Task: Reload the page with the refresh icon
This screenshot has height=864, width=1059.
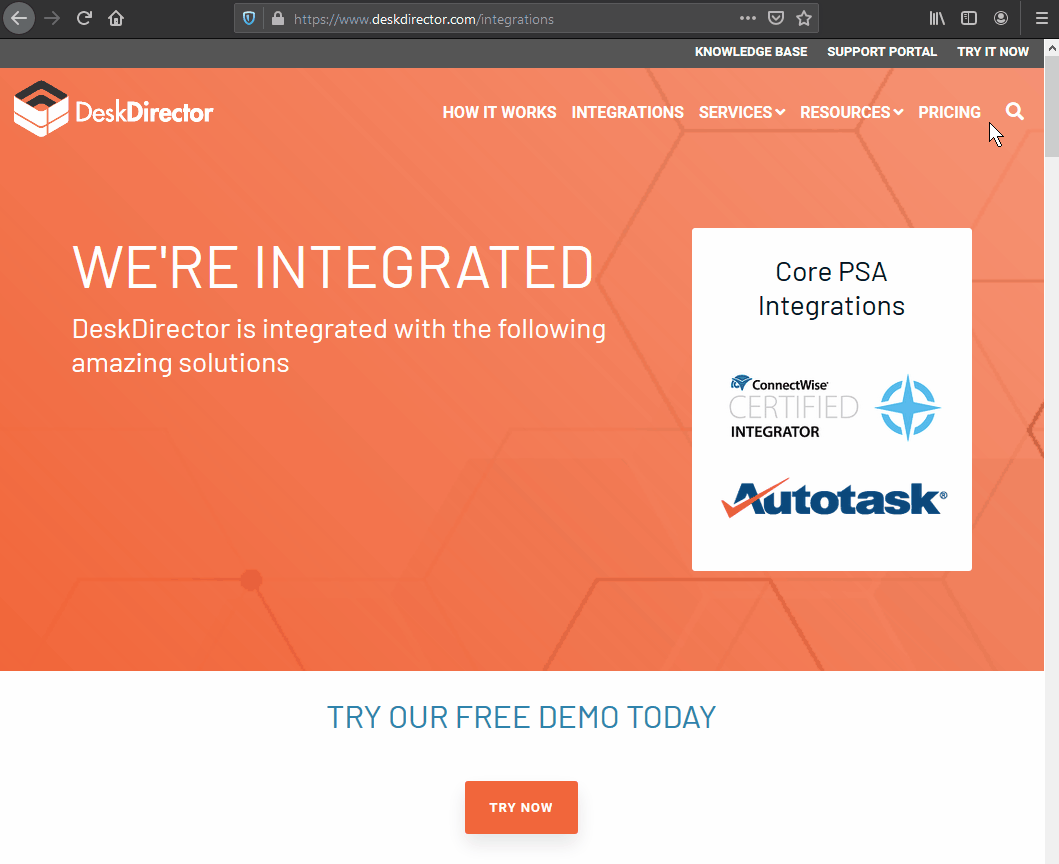Action: coord(84,18)
